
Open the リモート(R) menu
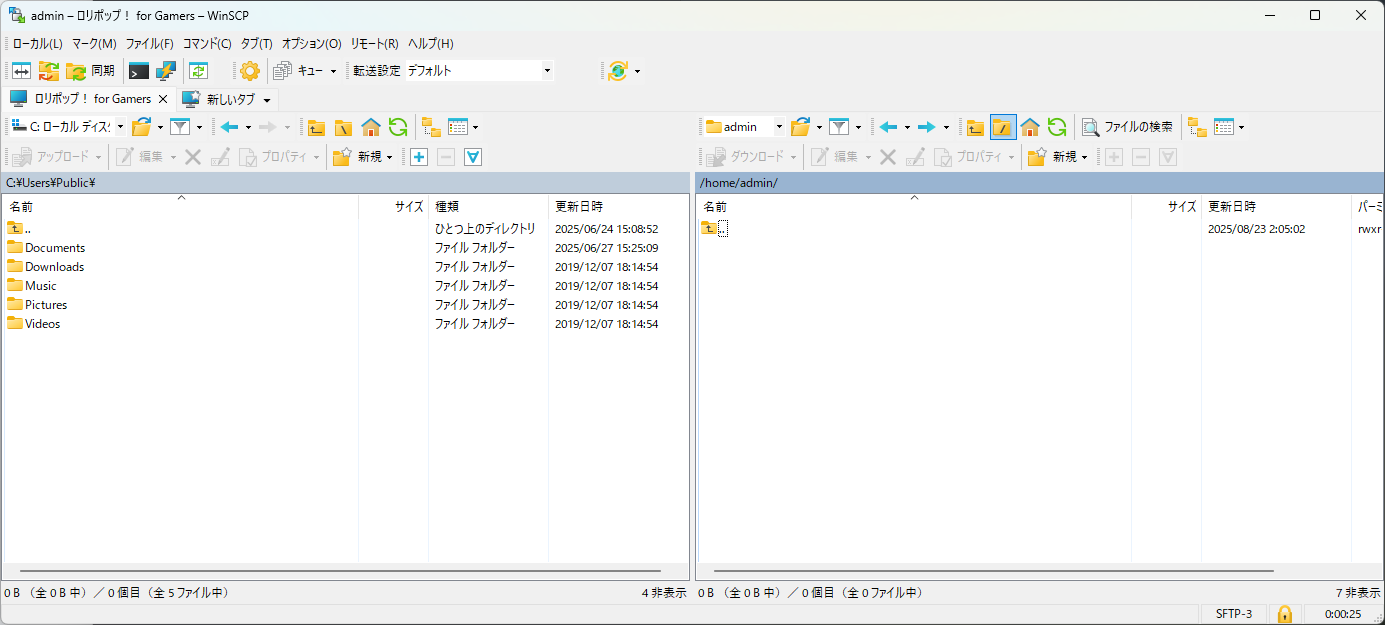tap(374, 44)
